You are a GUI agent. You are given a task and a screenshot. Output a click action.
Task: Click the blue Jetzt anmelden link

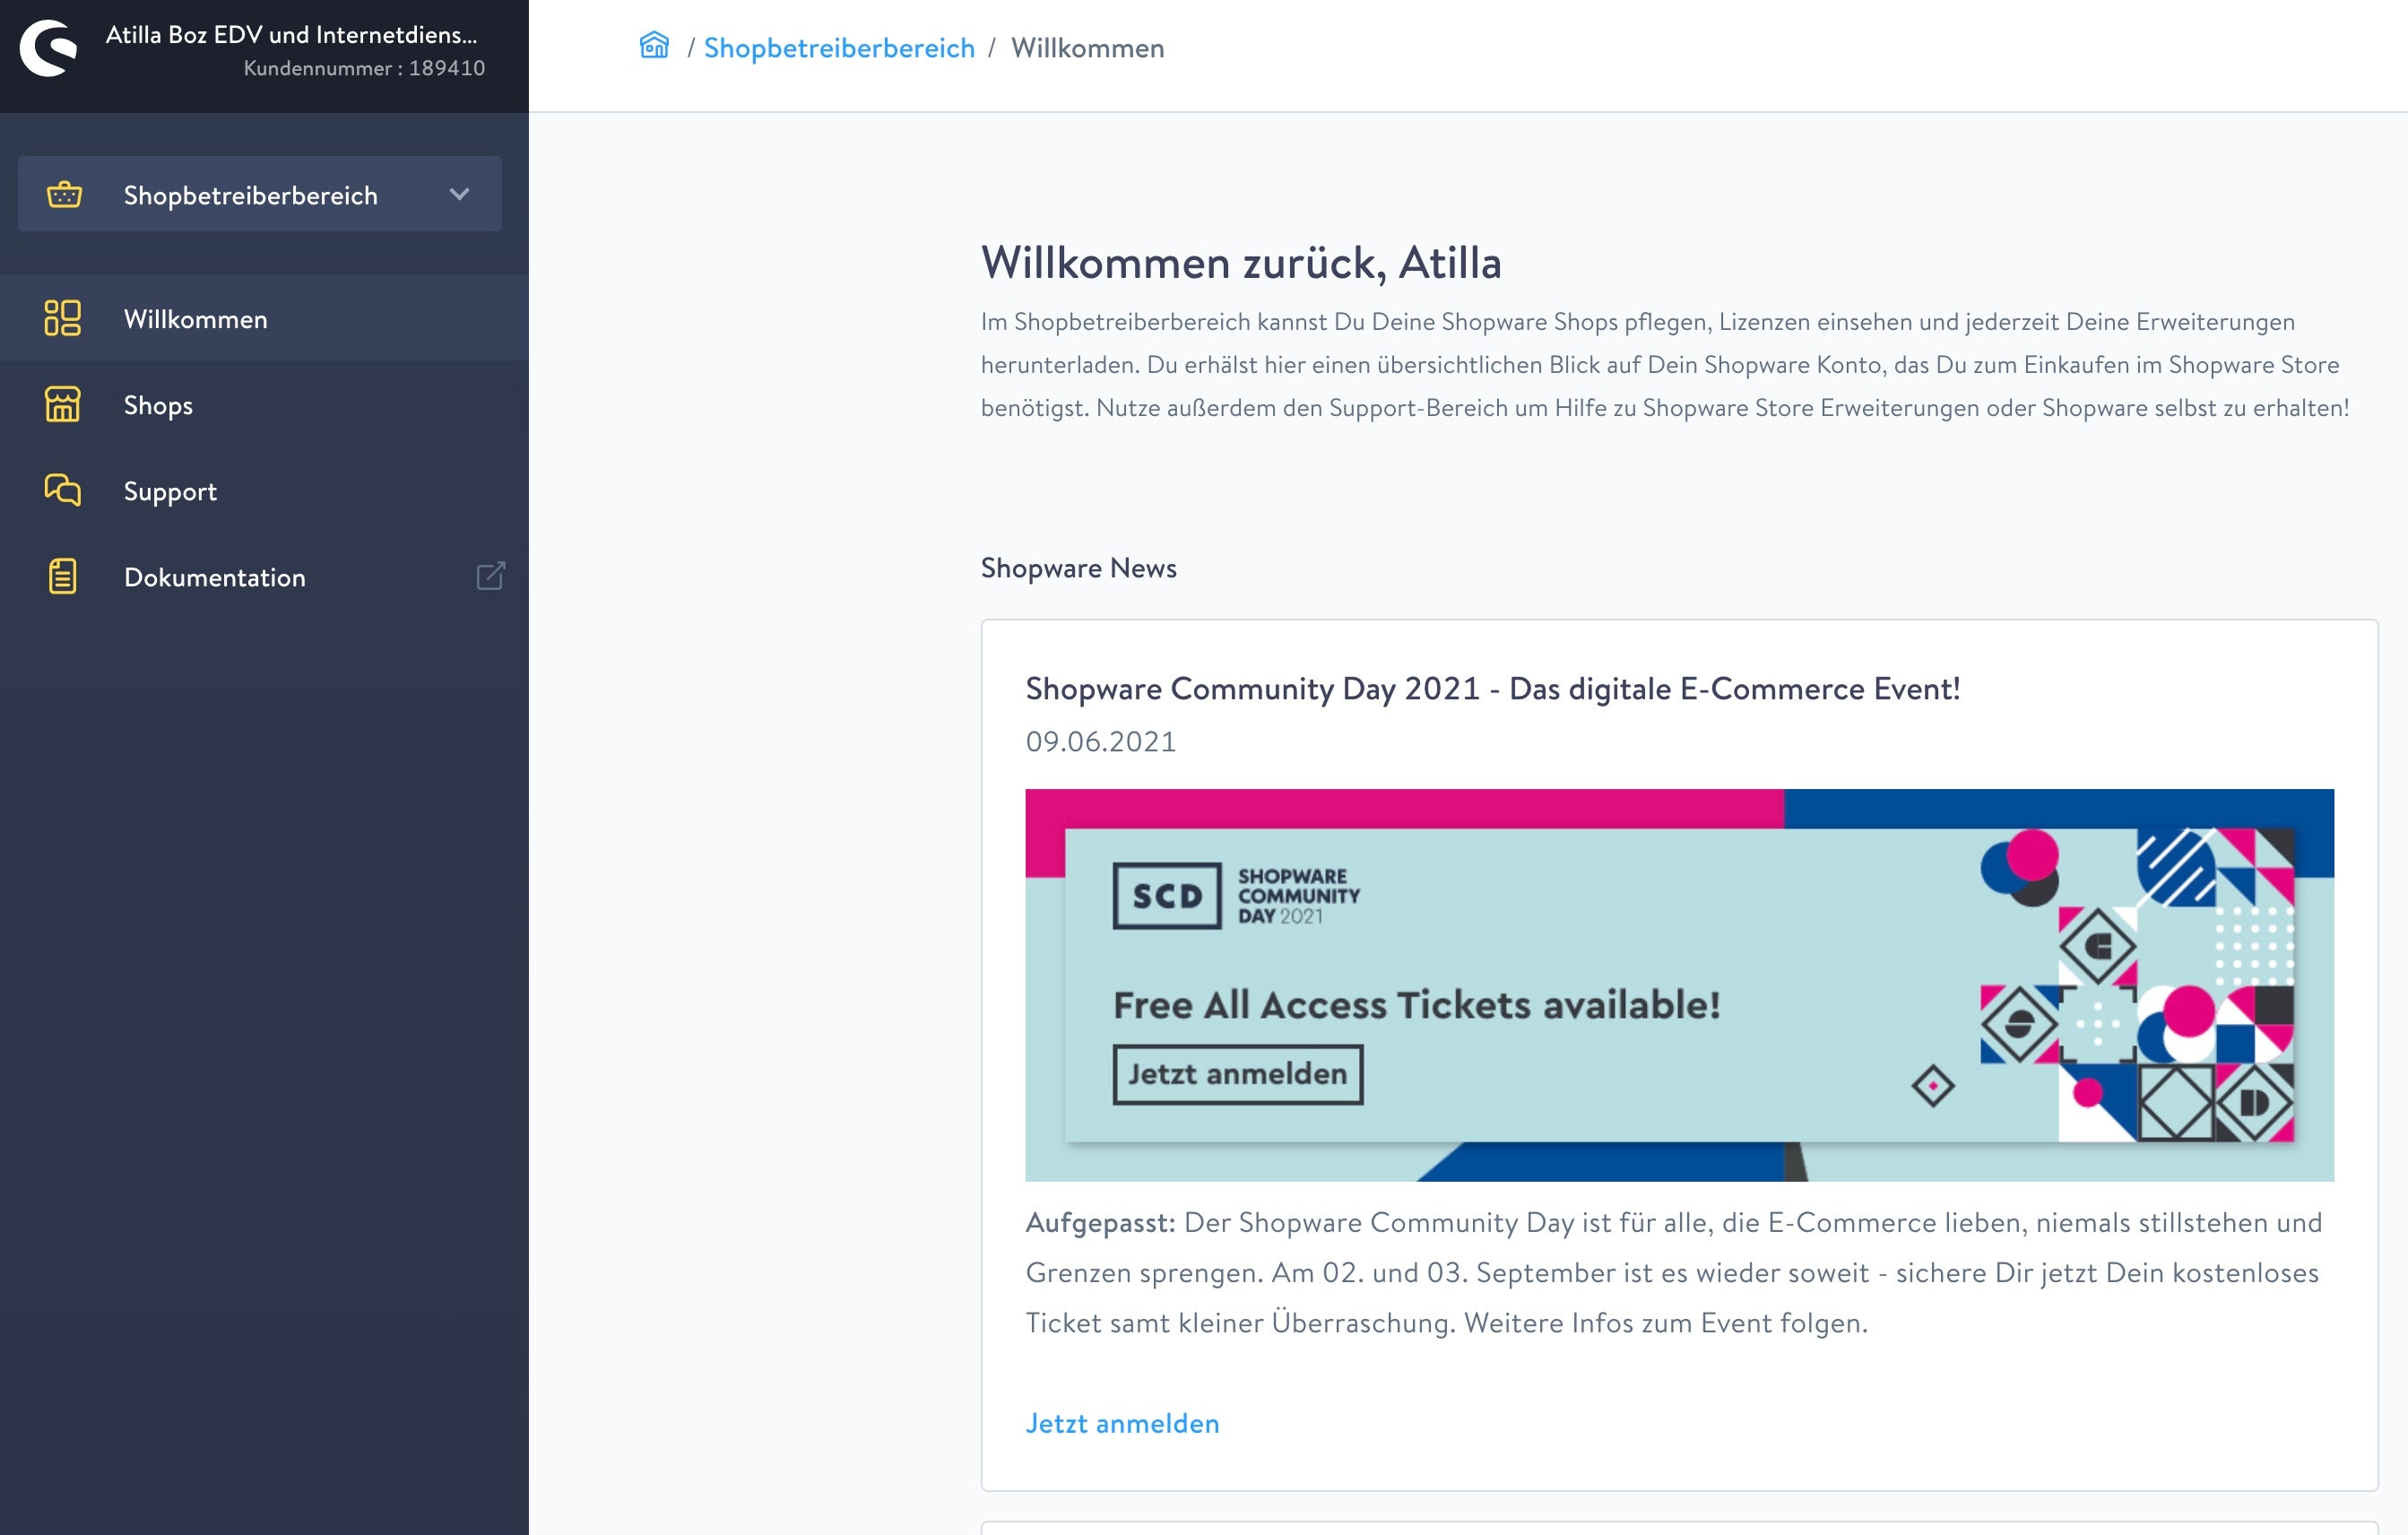pyautogui.click(x=1122, y=1423)
